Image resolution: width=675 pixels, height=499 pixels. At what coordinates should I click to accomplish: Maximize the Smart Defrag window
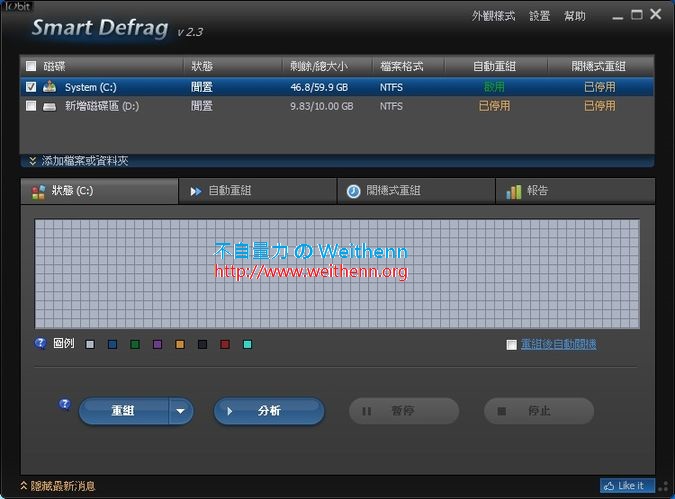pos(637,15)
